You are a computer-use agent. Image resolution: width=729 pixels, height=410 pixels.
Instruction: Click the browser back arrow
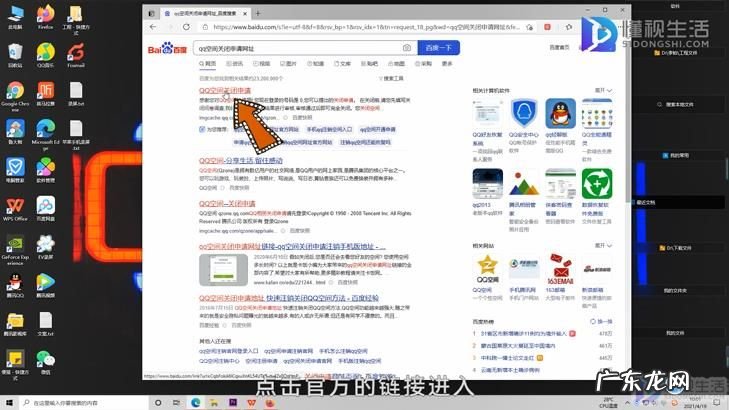click(x=153, y=27)
